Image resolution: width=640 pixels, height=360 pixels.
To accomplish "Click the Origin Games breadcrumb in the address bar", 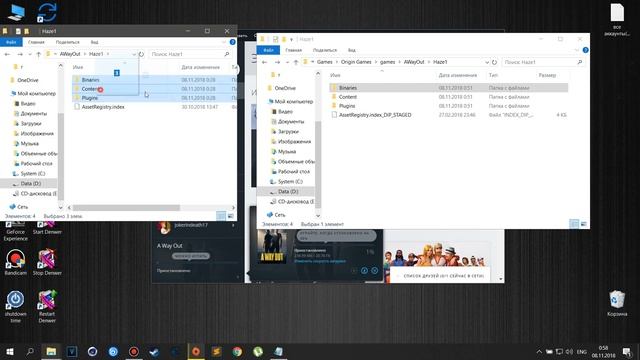I will (356, 62).
